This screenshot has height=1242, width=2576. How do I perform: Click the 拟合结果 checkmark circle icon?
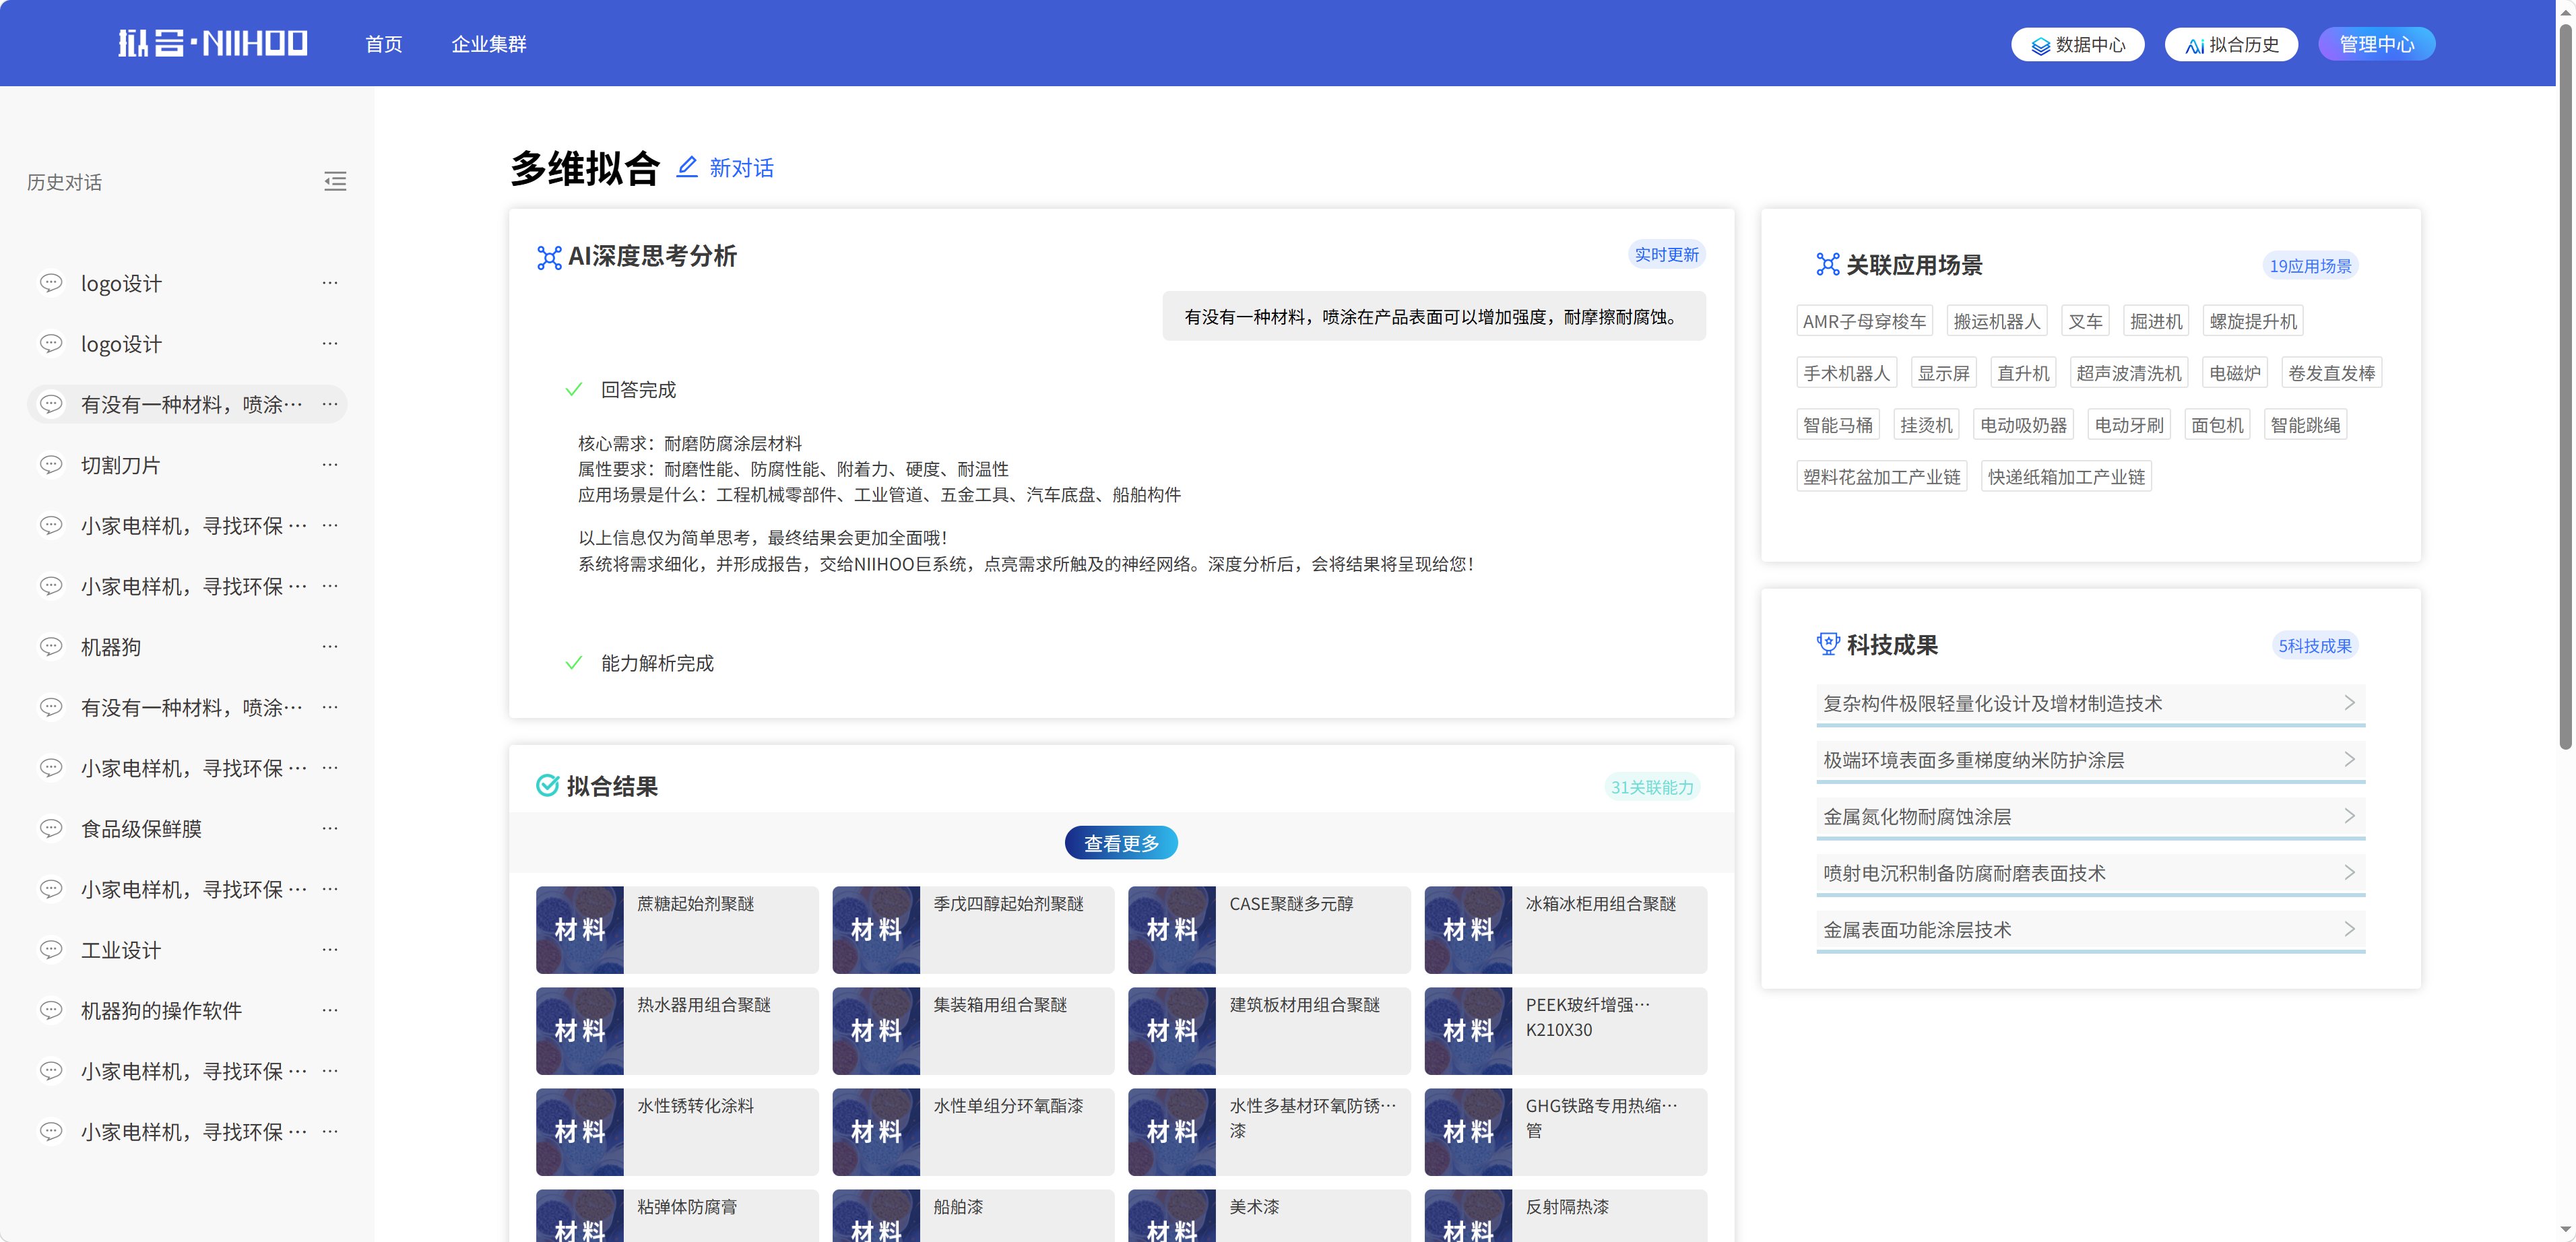click(x=547, y=785)
